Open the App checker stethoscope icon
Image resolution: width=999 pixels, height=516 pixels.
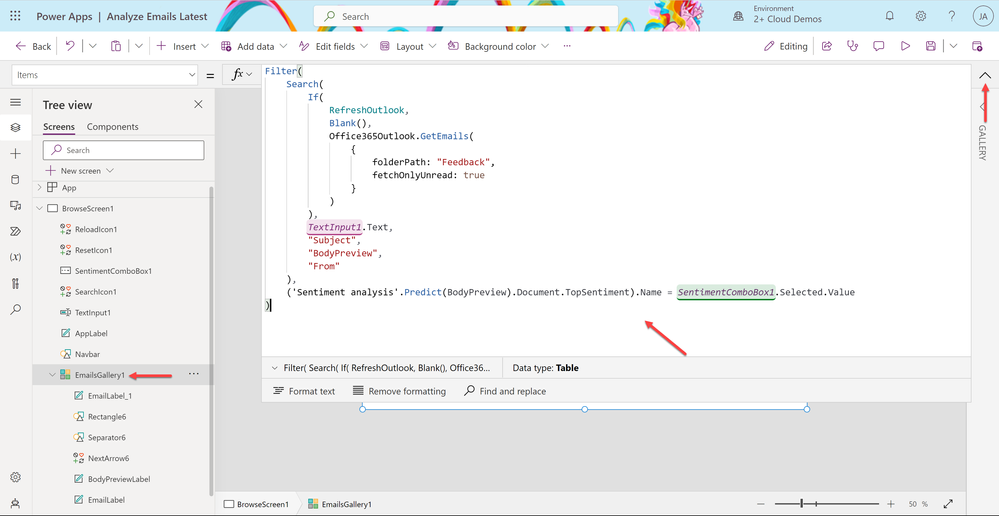coord(852,46)
